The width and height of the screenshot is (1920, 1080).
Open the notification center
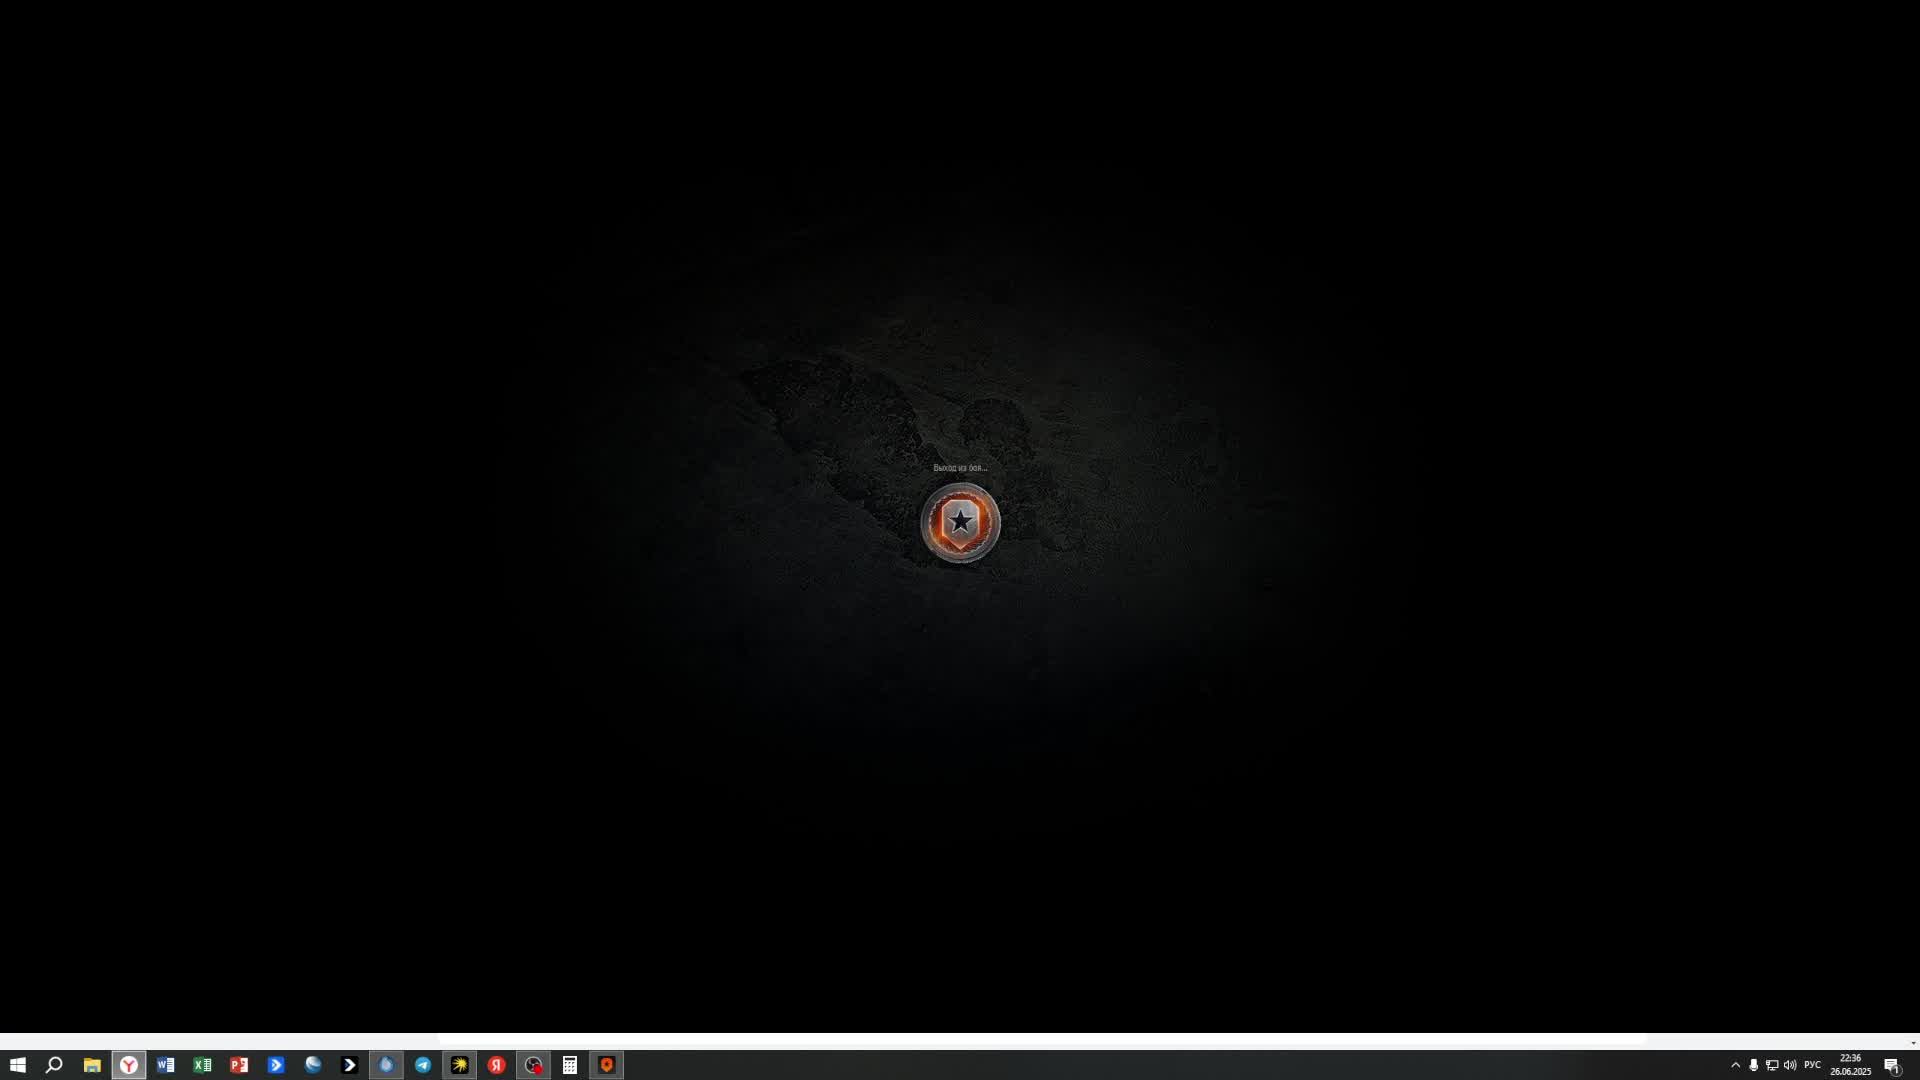tap(1892, 1065)
